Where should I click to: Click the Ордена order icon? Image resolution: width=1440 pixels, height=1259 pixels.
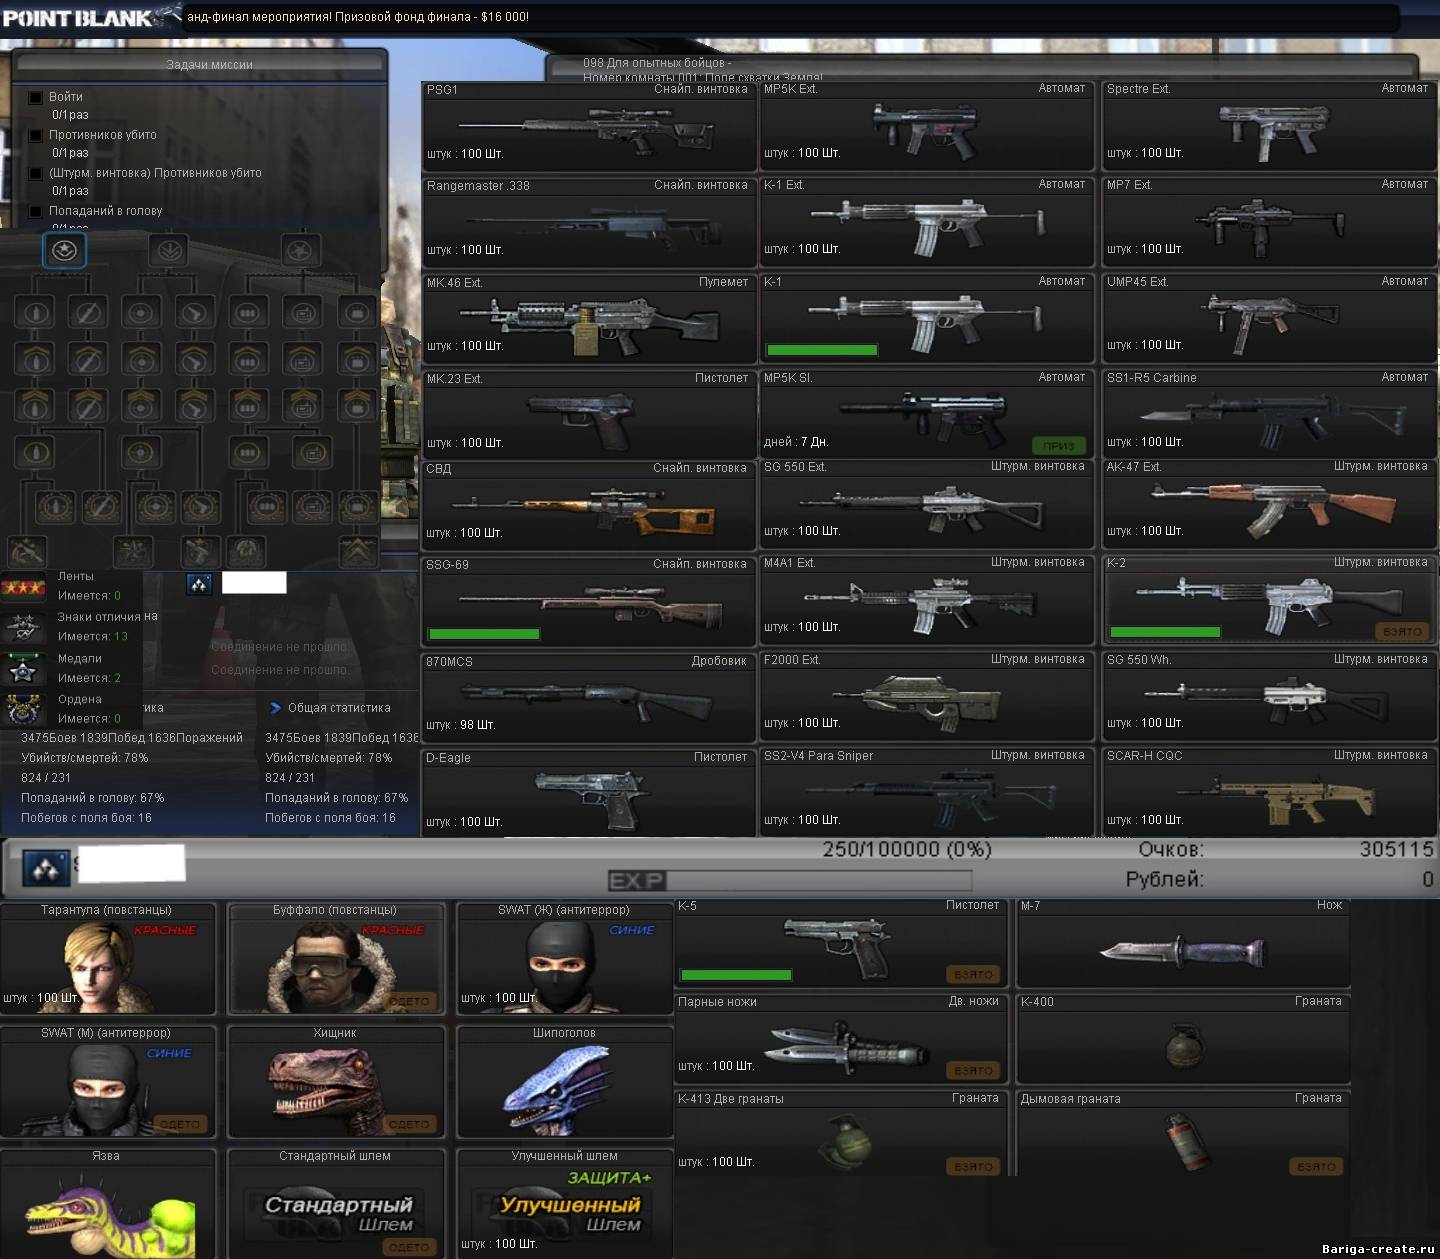coord(23,709)
